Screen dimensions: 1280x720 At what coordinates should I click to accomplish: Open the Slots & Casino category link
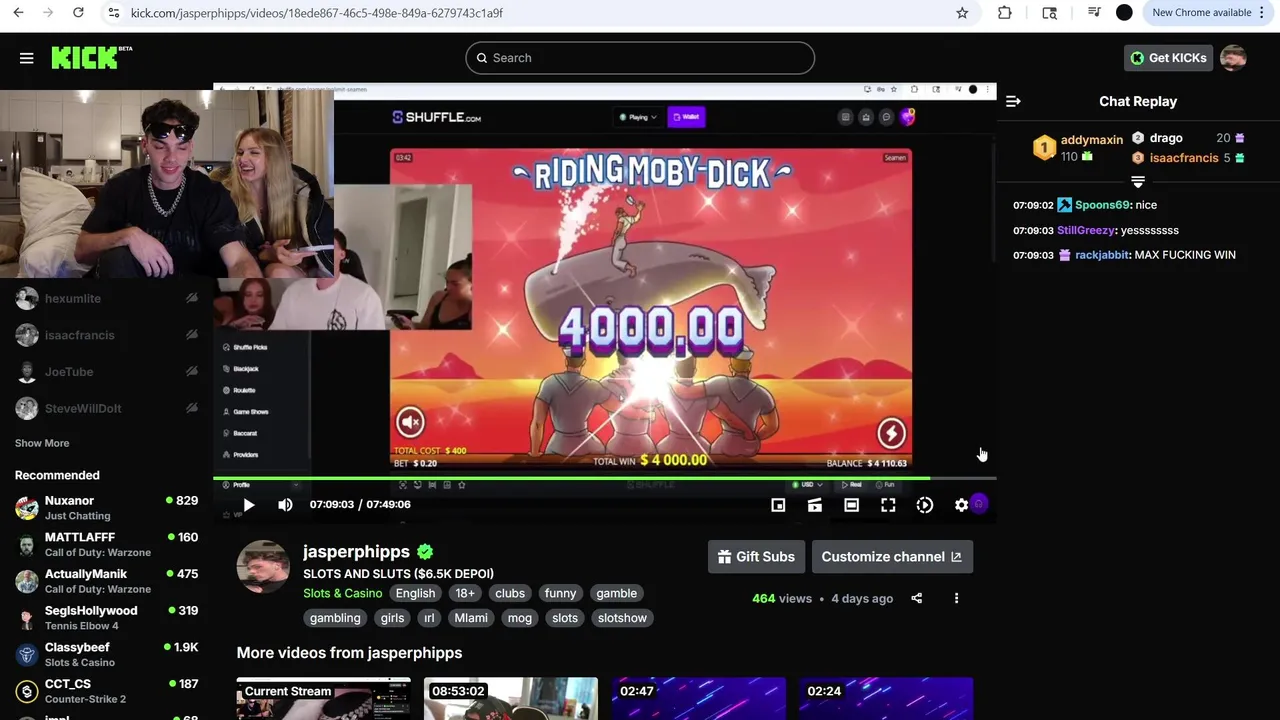pyautogui.click(x=343, y=593)
